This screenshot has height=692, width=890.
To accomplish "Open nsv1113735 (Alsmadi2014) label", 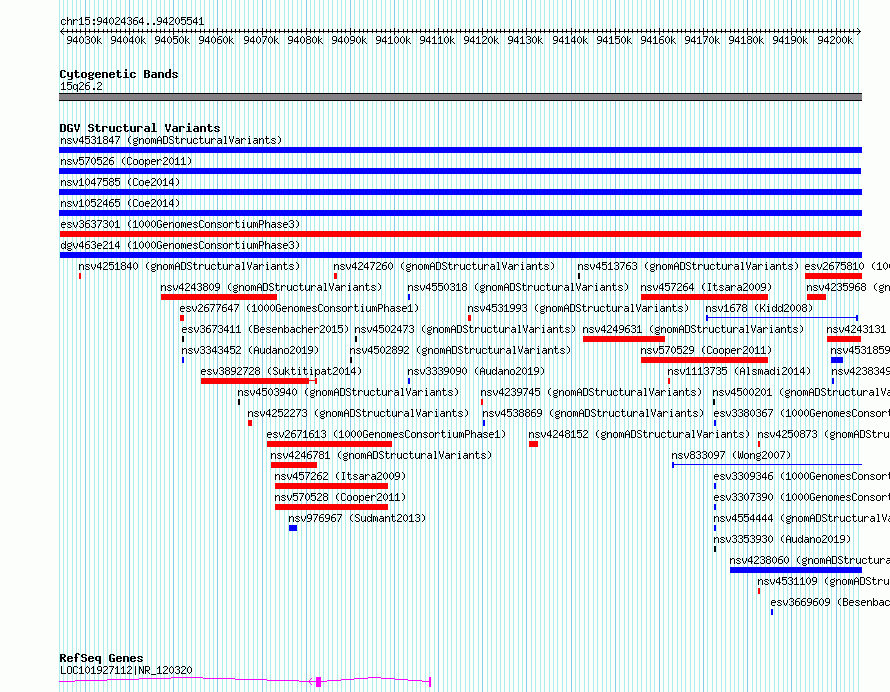I will pos(740,371).
